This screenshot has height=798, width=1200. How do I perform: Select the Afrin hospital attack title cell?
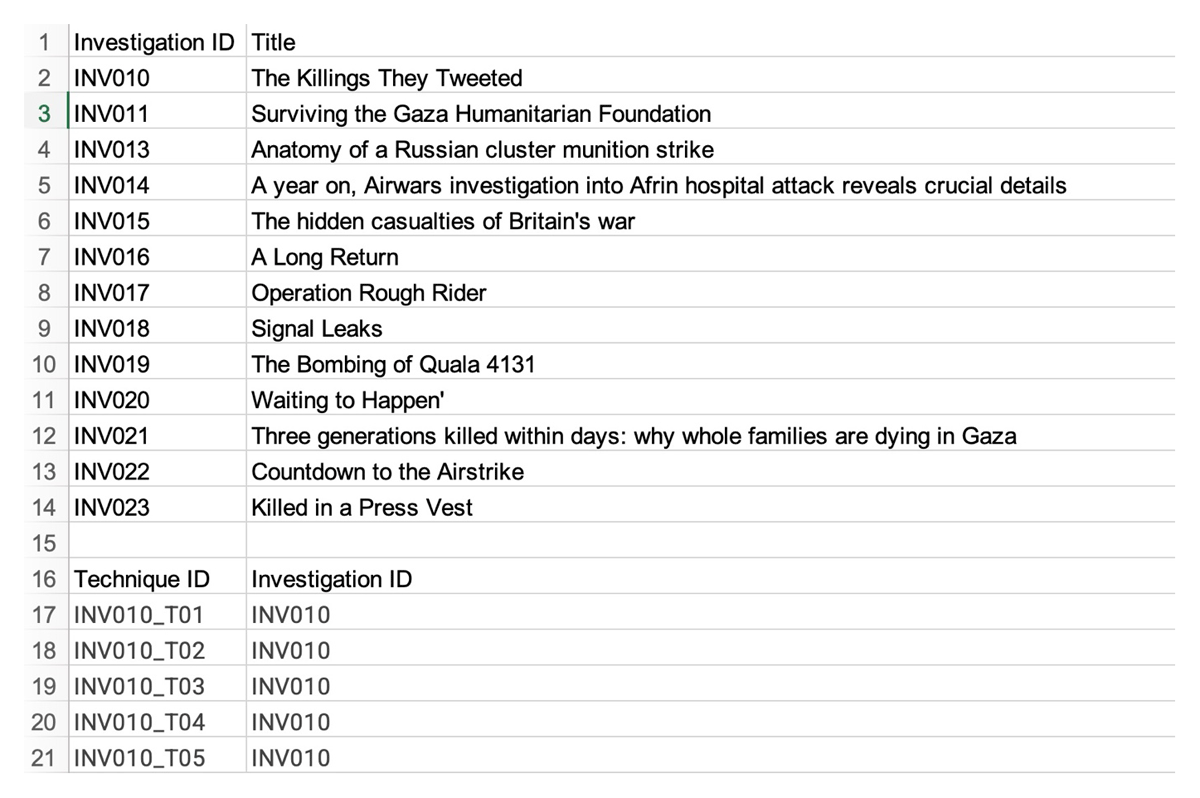coord(711,186)
